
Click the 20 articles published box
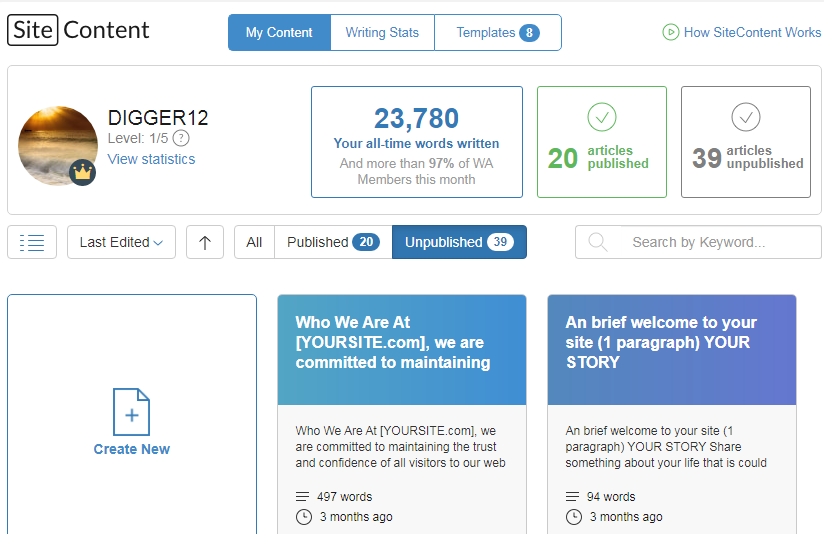pos(602,142)
